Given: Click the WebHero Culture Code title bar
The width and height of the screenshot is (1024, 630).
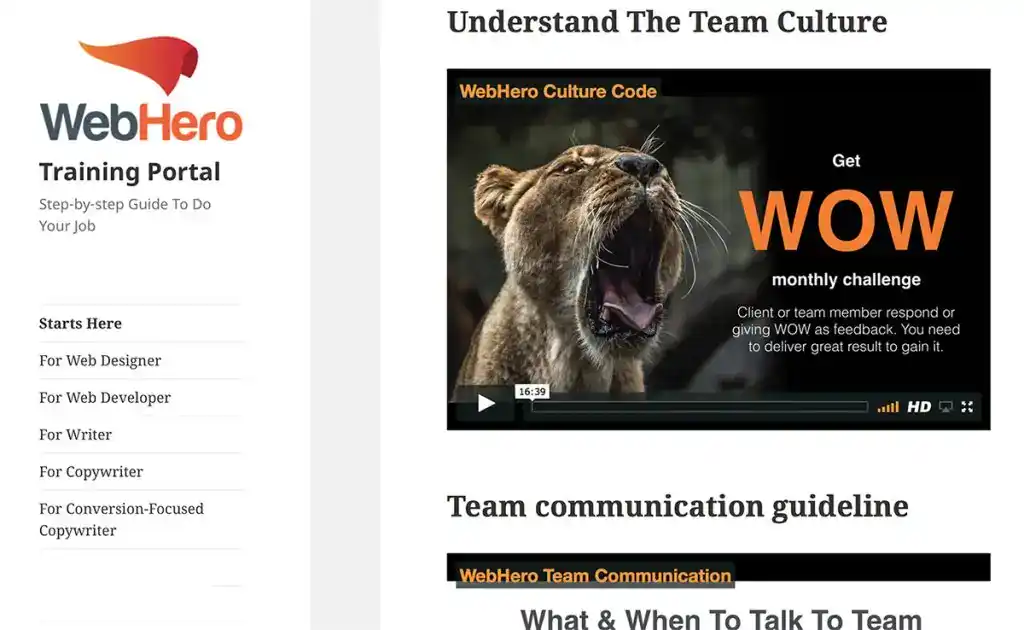Looking at the screenshot, I should (x=556, y=90).
